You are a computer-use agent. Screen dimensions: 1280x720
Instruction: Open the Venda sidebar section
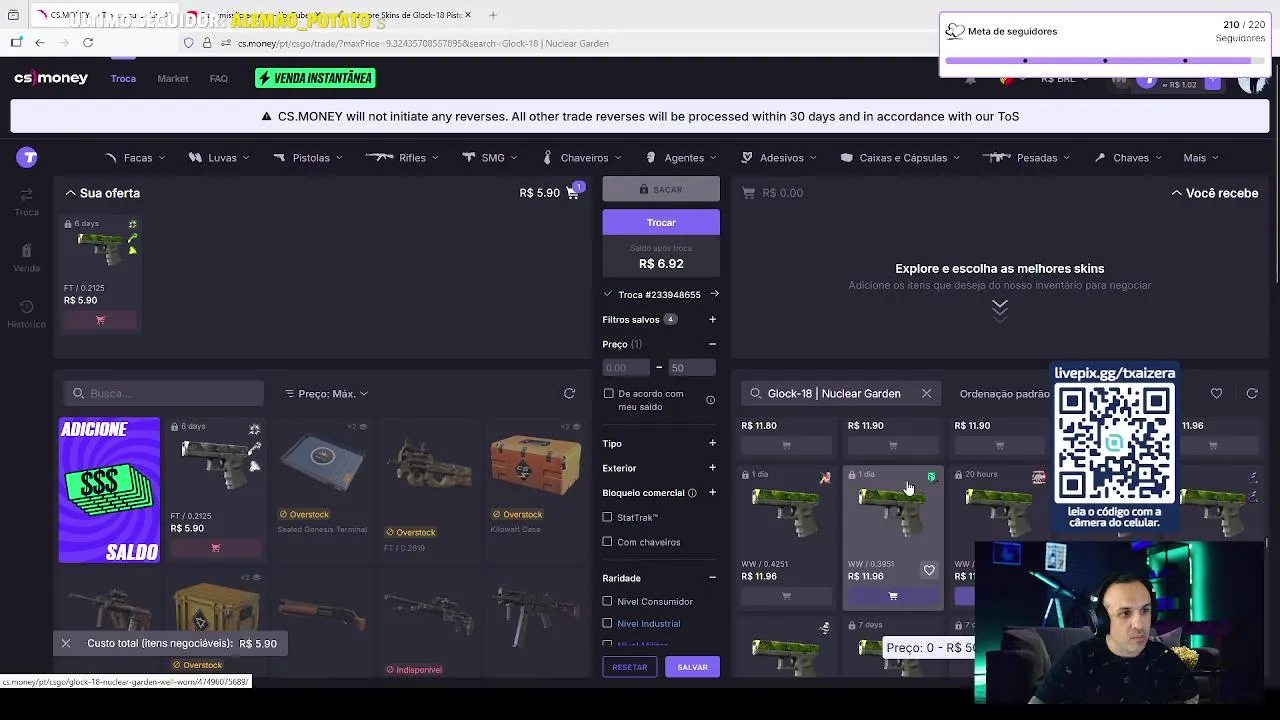tap(27, 257)
